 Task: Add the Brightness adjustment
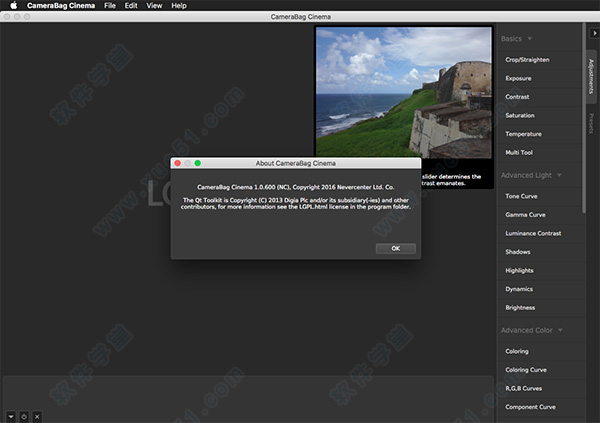tap(540, 307)
